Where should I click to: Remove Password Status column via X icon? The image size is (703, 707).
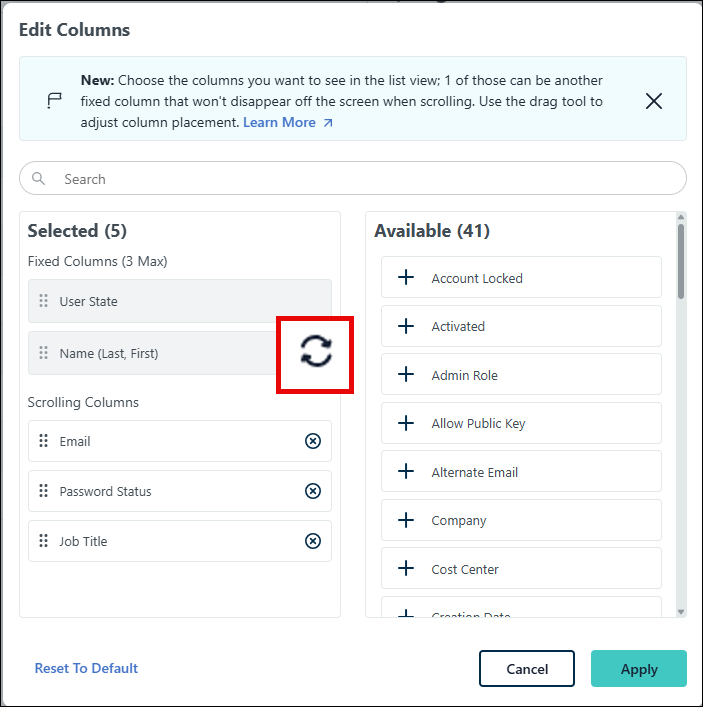(x=312, y=491)
